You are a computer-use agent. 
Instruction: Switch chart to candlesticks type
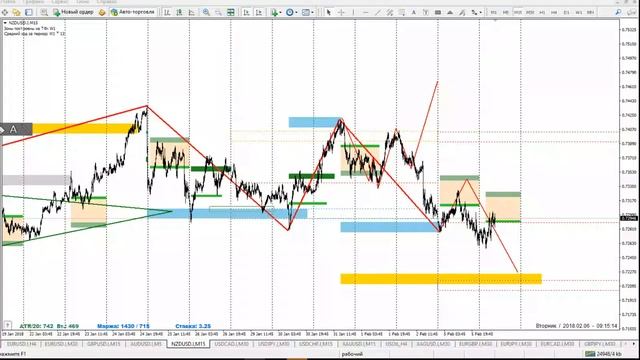coord(180,12)
